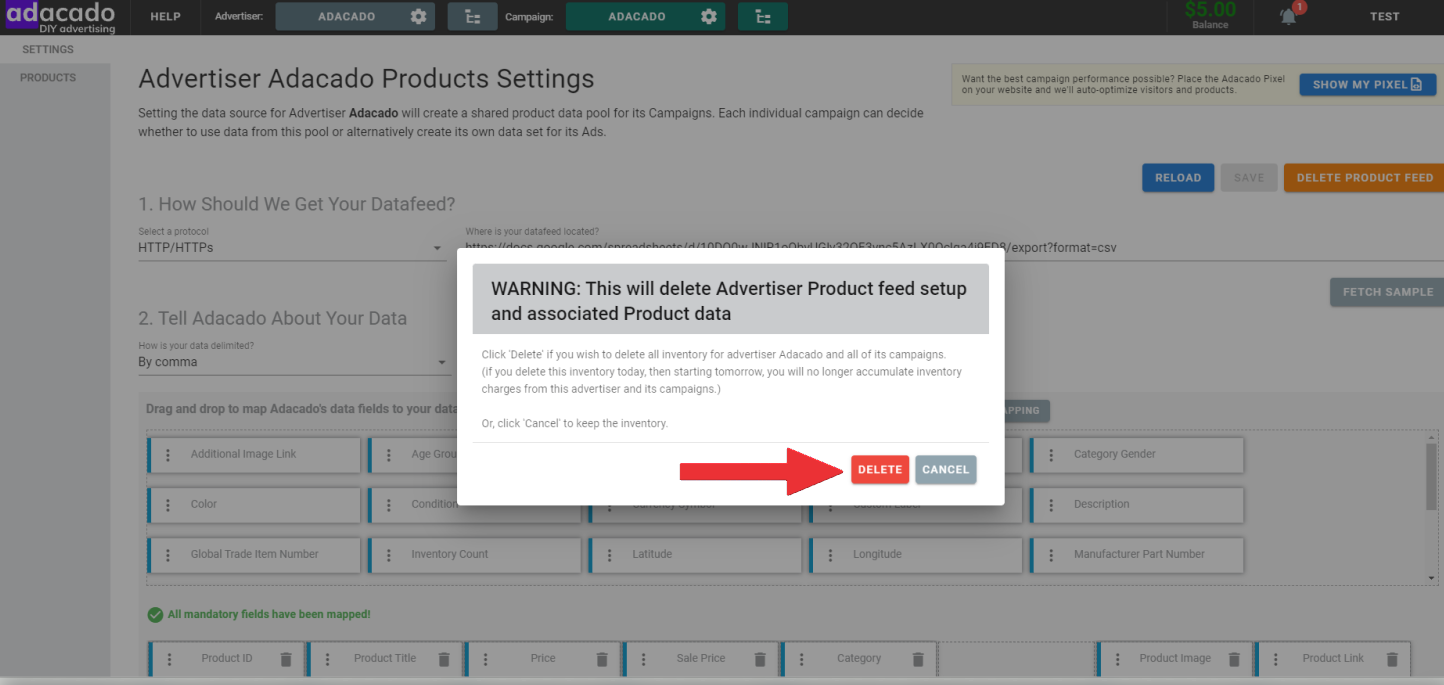1444x685 pixels.
Task: Click the fields list scrollbar down arrow
Action: [x=1433, y=578]
